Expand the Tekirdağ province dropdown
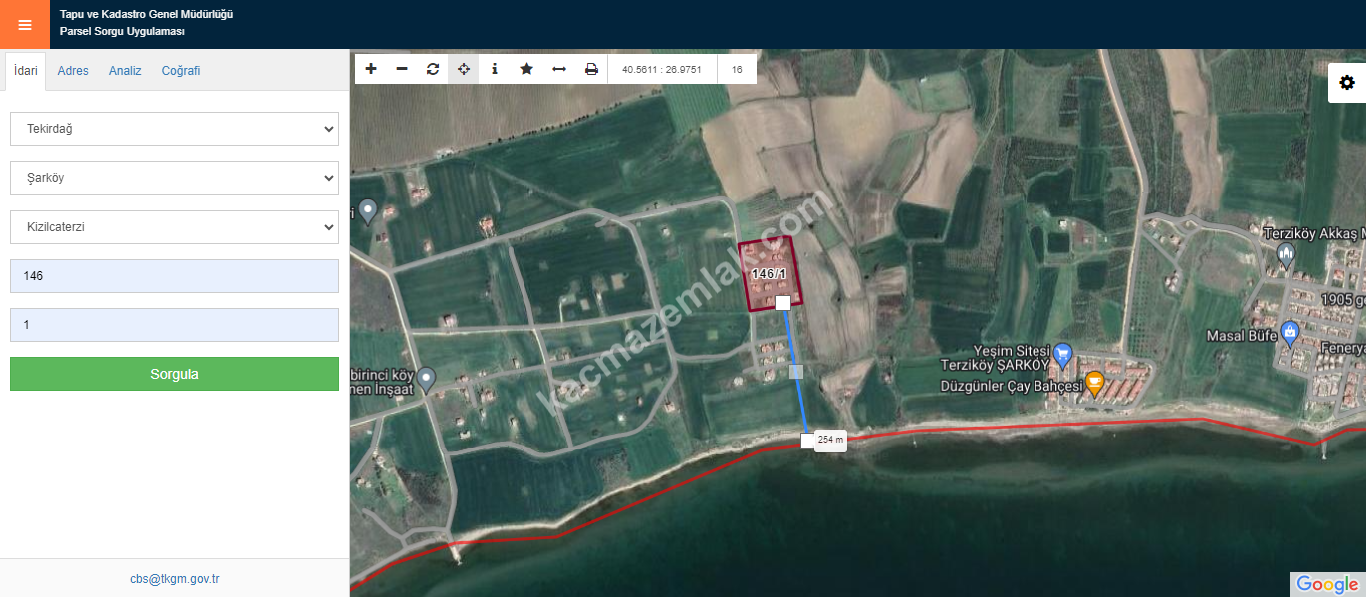The image size is (1366, 597). coord(174,129)
